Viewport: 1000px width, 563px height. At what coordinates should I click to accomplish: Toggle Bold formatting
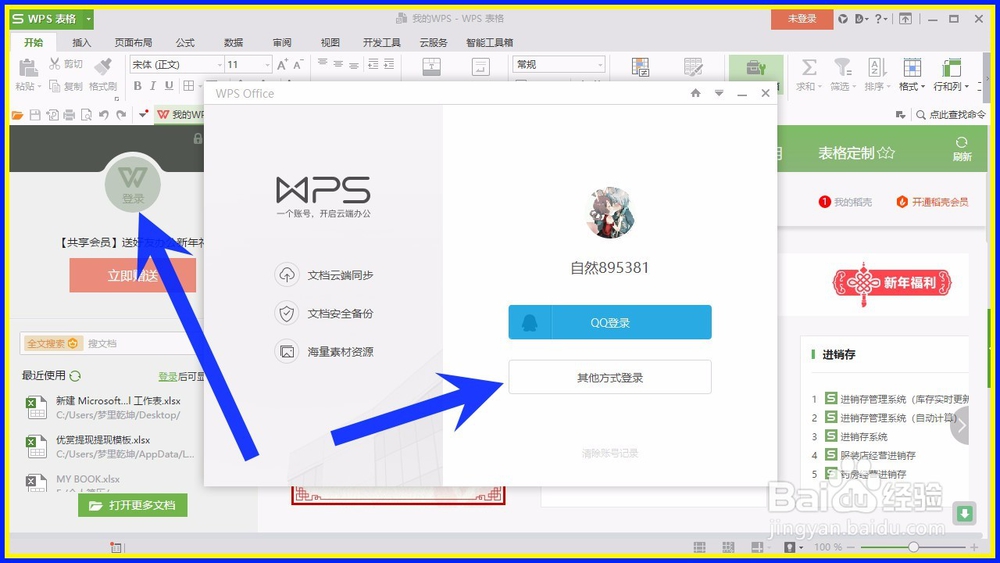(137, 85)
